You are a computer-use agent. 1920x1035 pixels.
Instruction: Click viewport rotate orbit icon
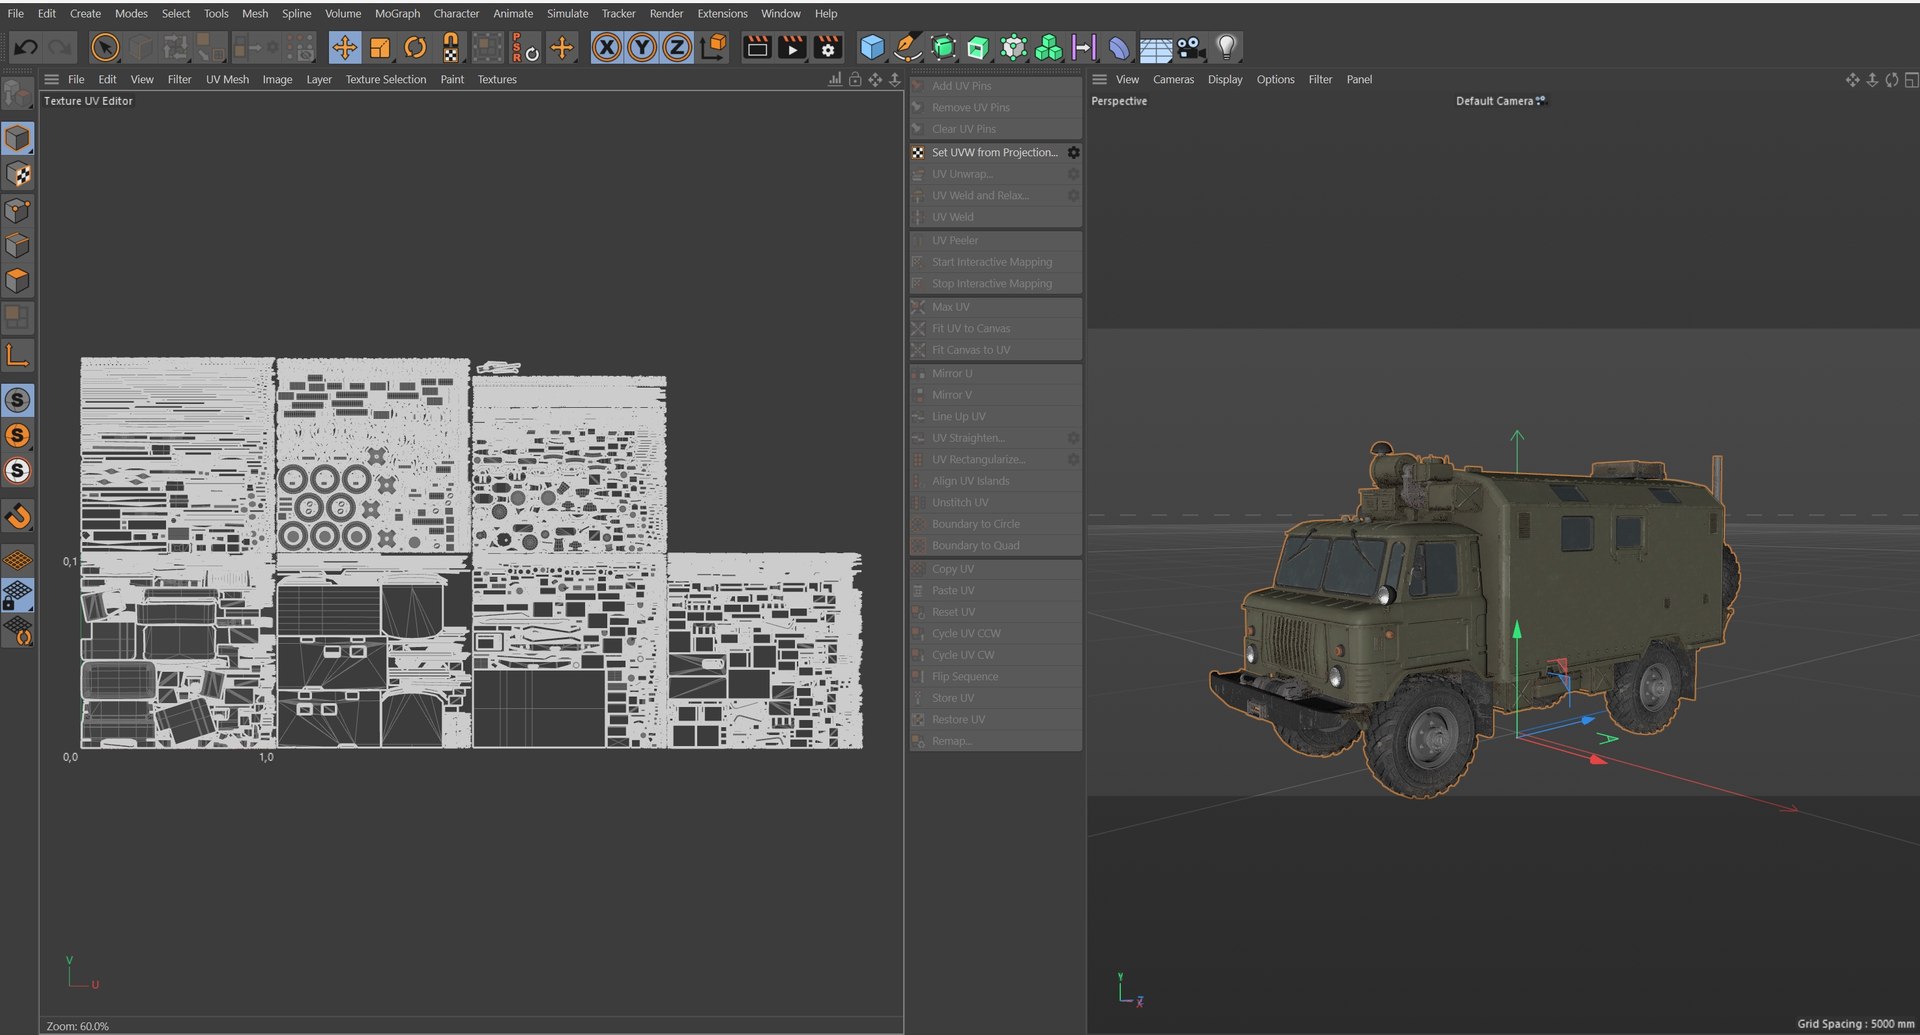(x=1892, y=79)
